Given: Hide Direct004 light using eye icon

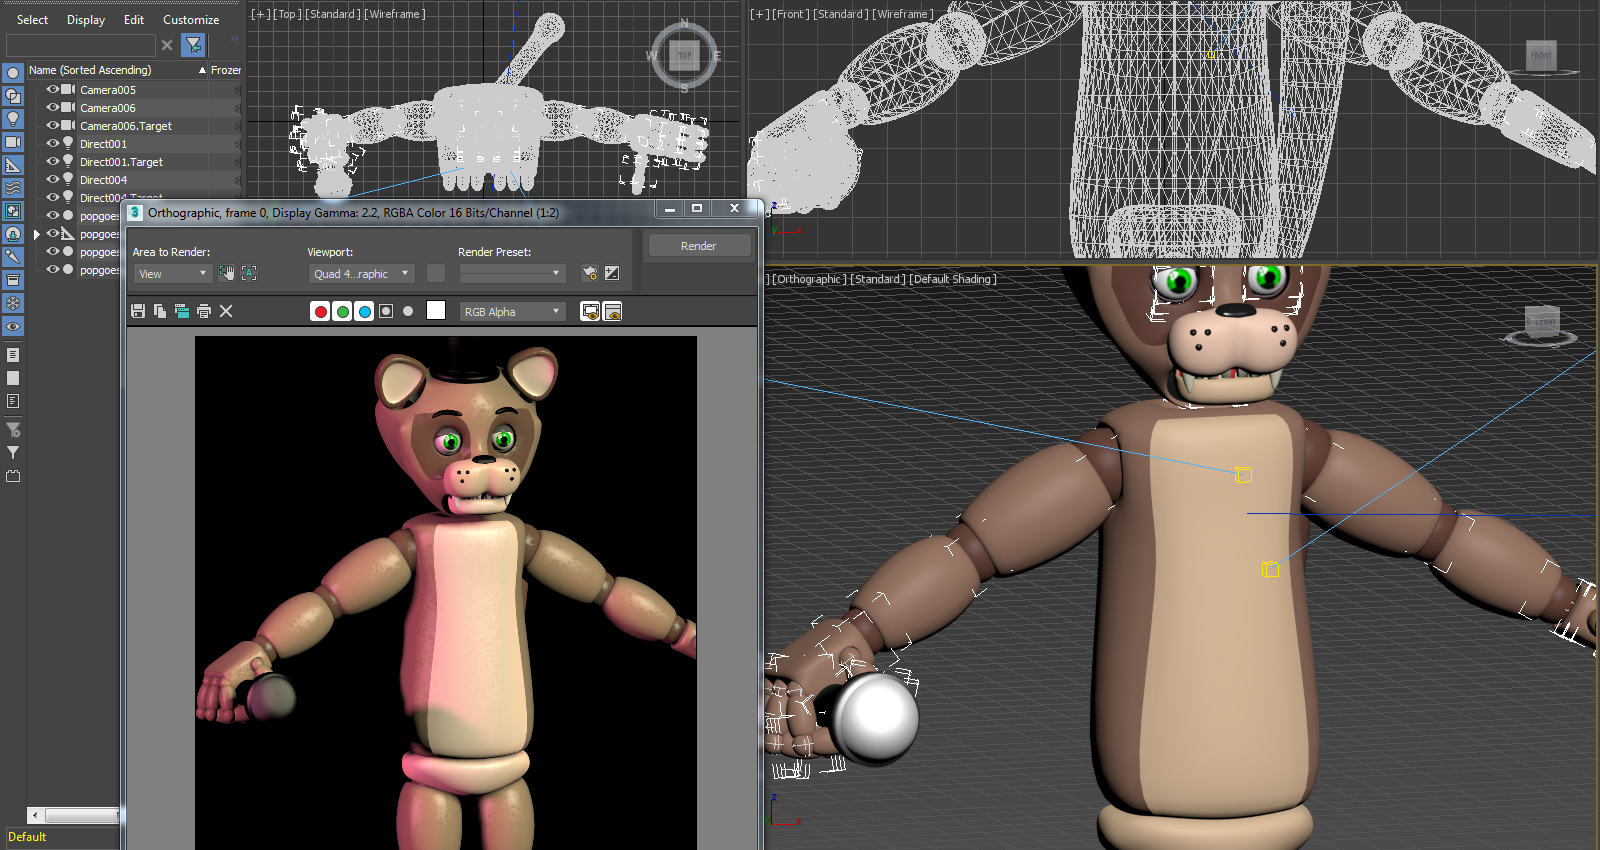Looking at the screenshot, I should [x=53, y=179].
